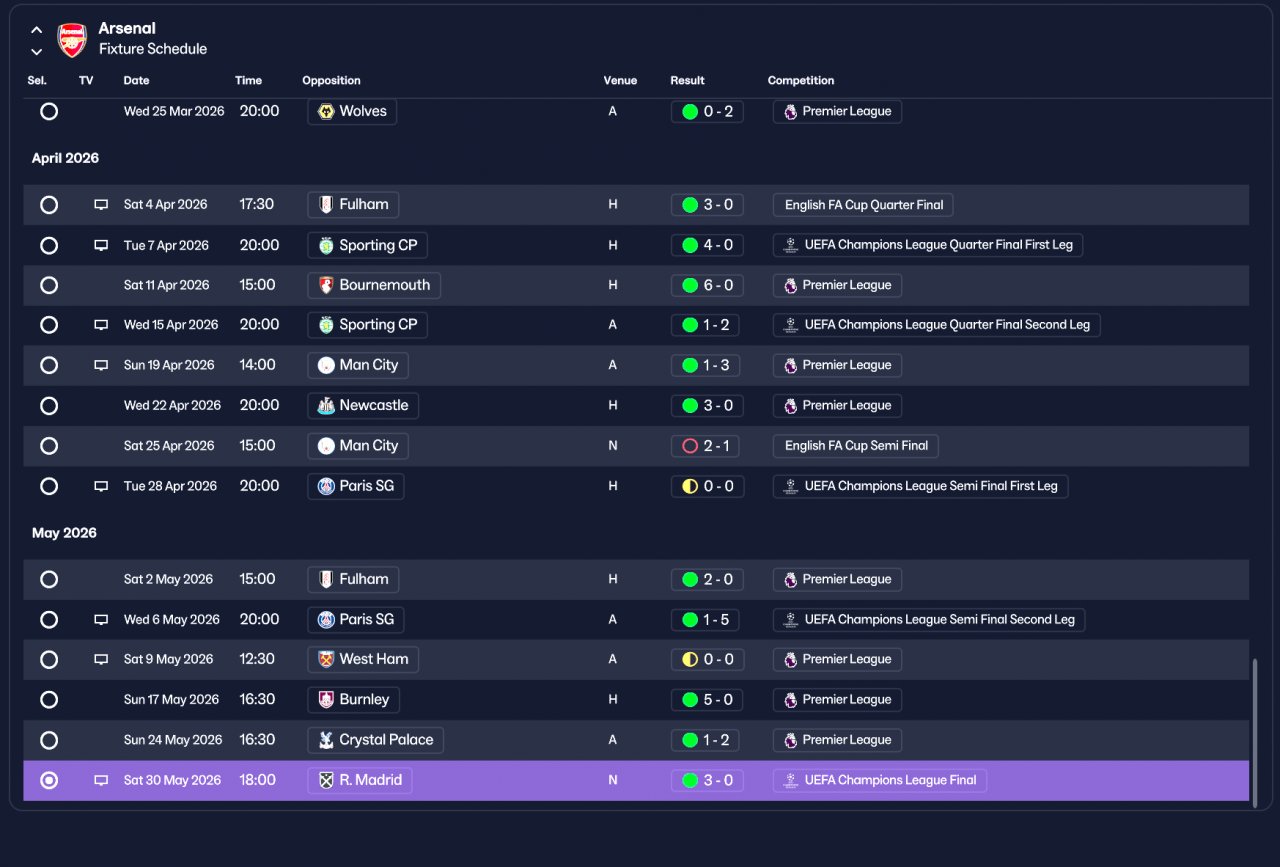Open the Newcastle opposition button

[363, 406]
